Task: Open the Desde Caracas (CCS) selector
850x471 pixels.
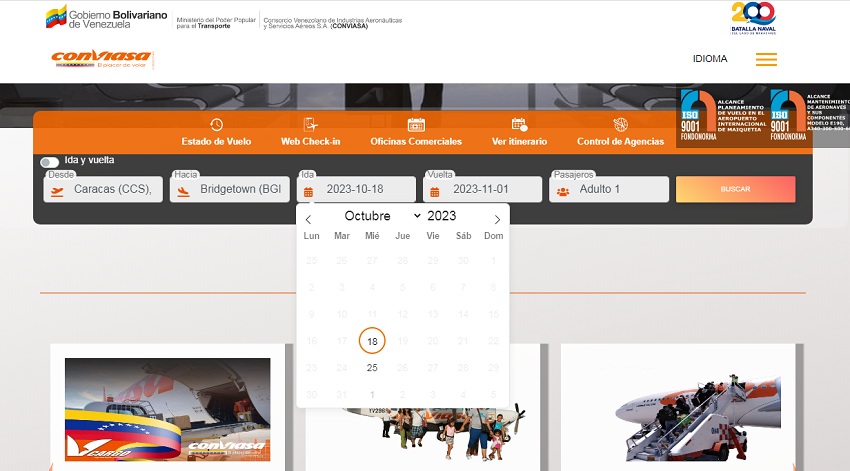Action: click(x=103, y=189)
